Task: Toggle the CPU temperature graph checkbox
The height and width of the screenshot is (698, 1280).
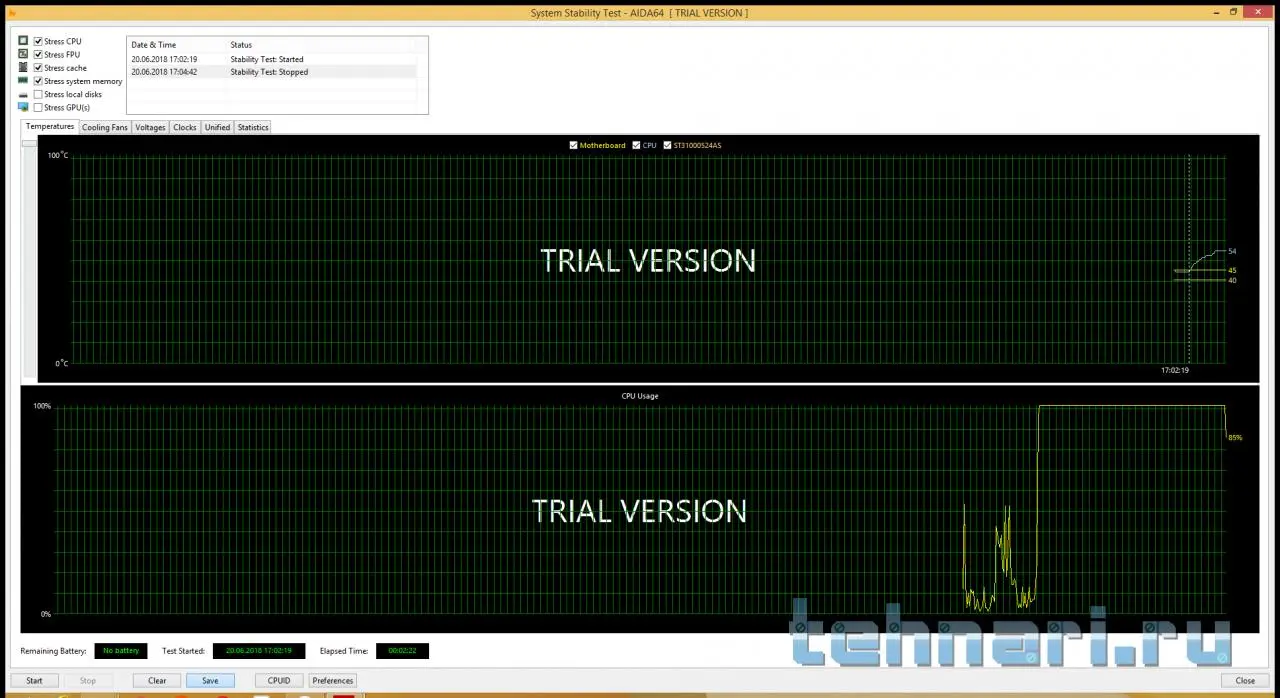Action: click(636, 145)
